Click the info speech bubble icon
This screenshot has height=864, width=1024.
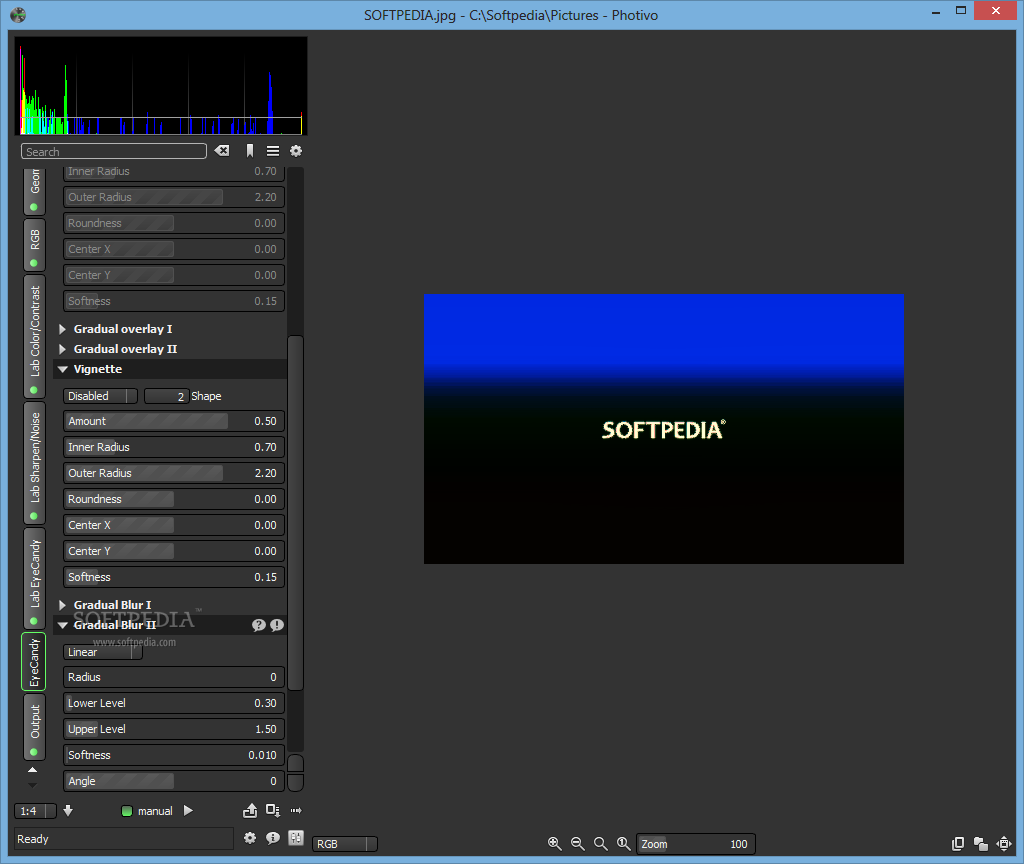(x=273, y=838)
